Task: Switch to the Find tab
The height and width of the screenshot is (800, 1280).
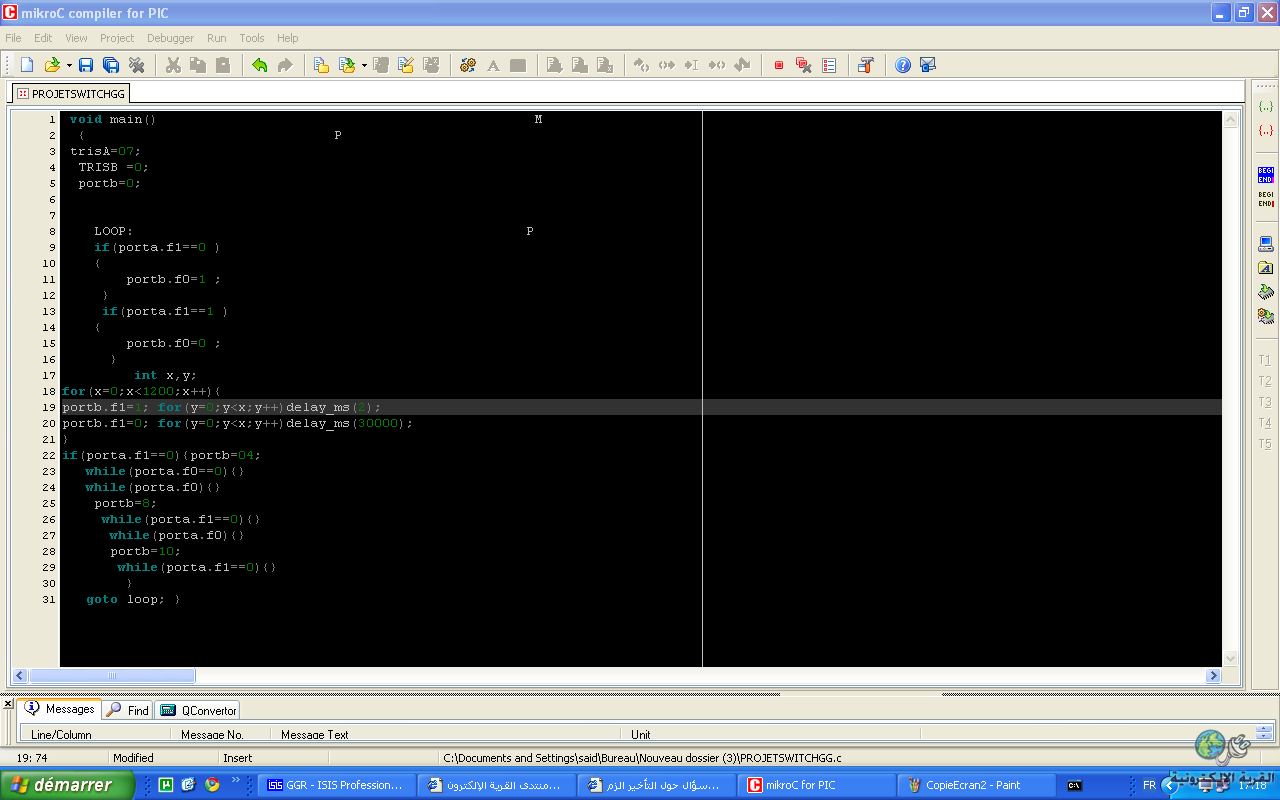Action: (129, 710)
